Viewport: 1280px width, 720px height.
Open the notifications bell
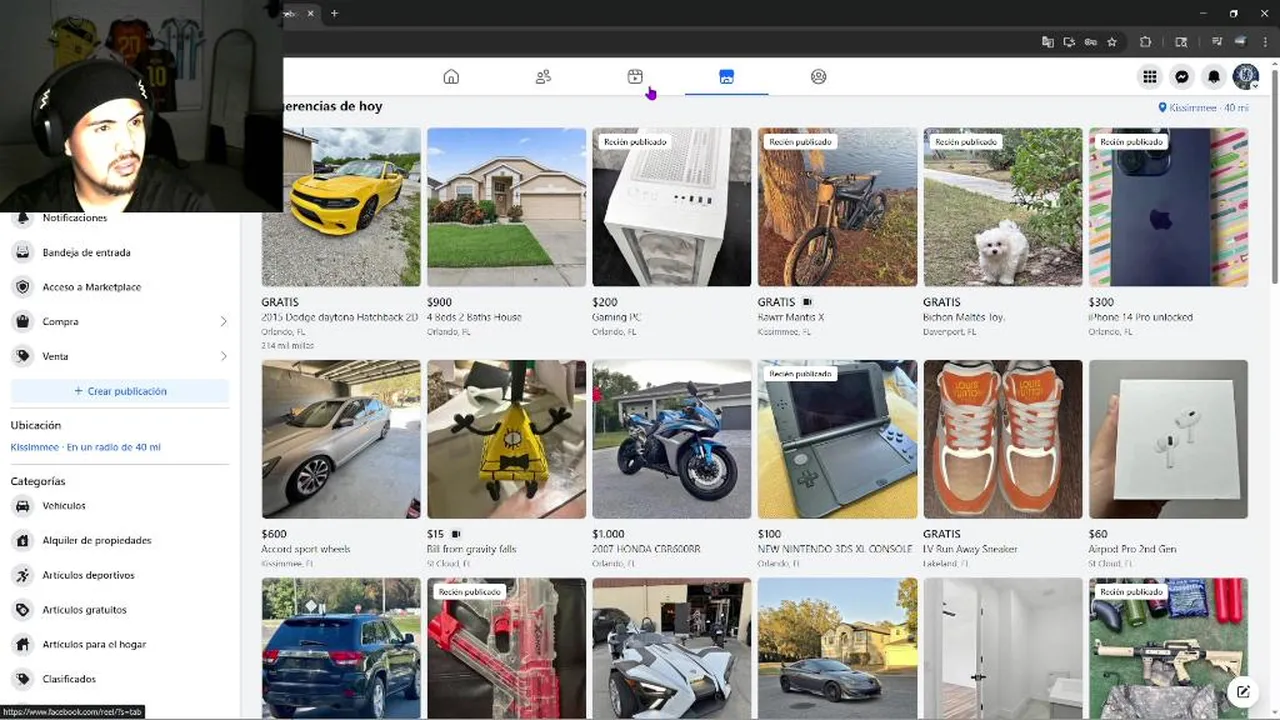tap(1214, 77)
